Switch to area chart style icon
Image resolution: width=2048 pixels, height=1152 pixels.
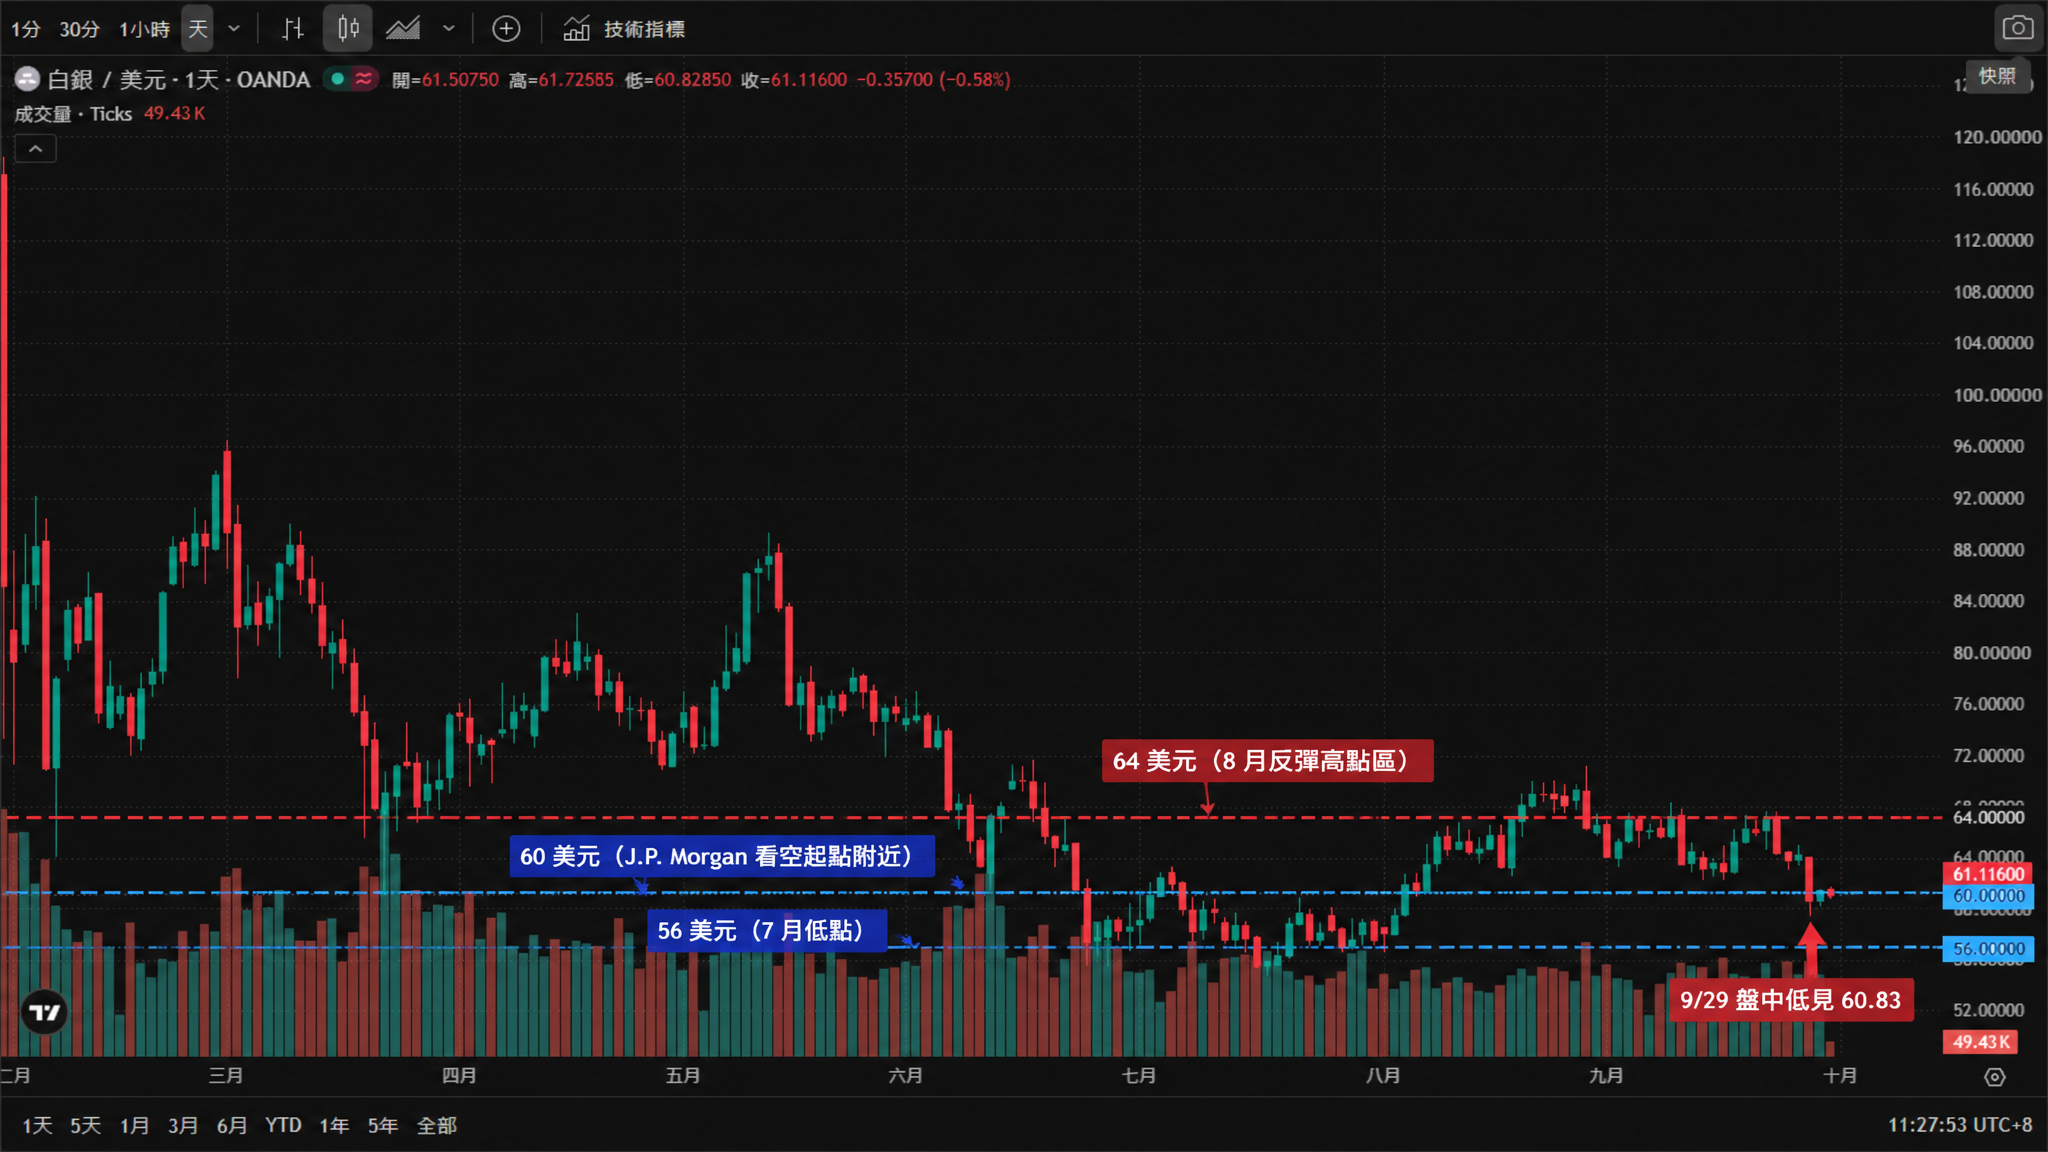click(x=403, y=29)
